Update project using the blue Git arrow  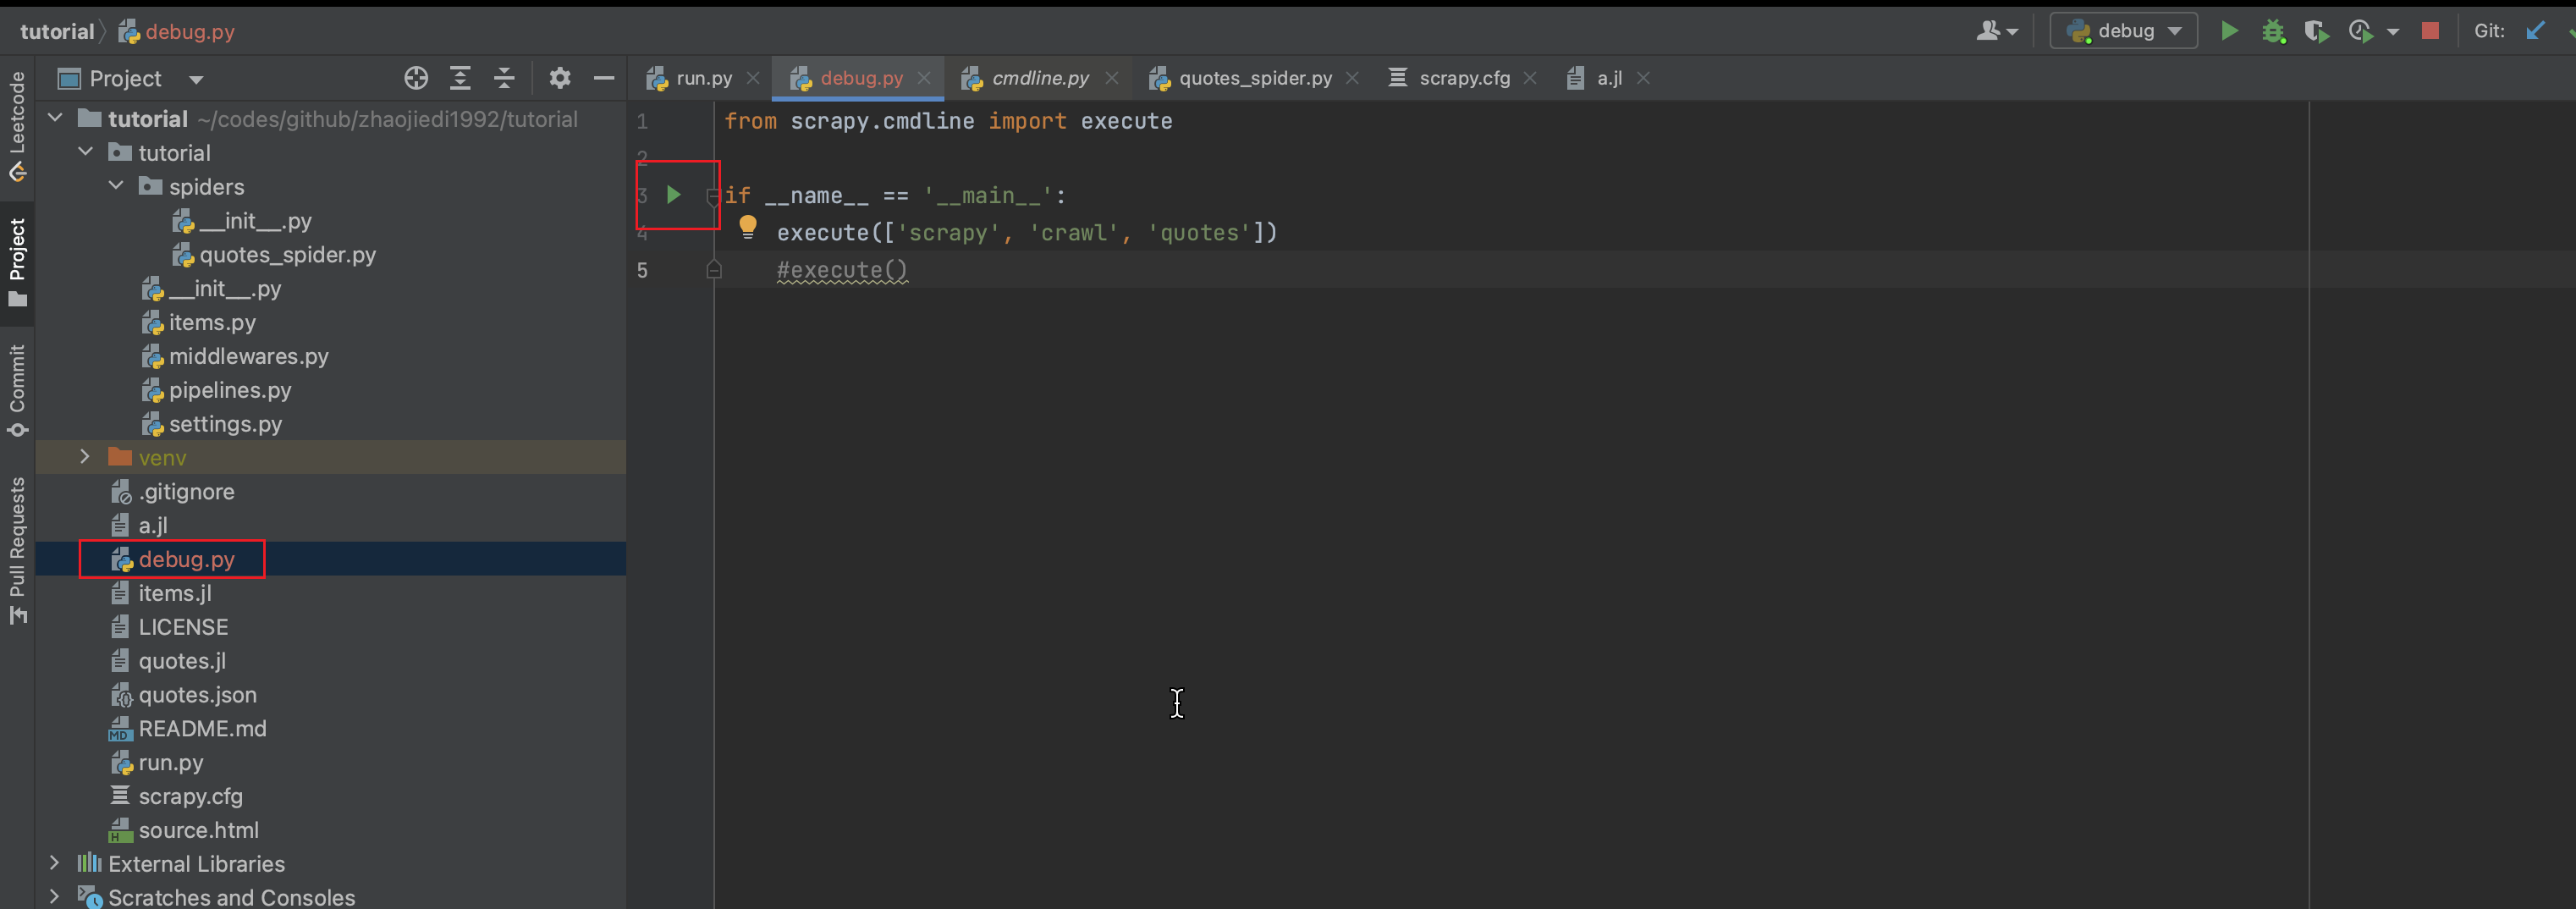(2535, 31)
